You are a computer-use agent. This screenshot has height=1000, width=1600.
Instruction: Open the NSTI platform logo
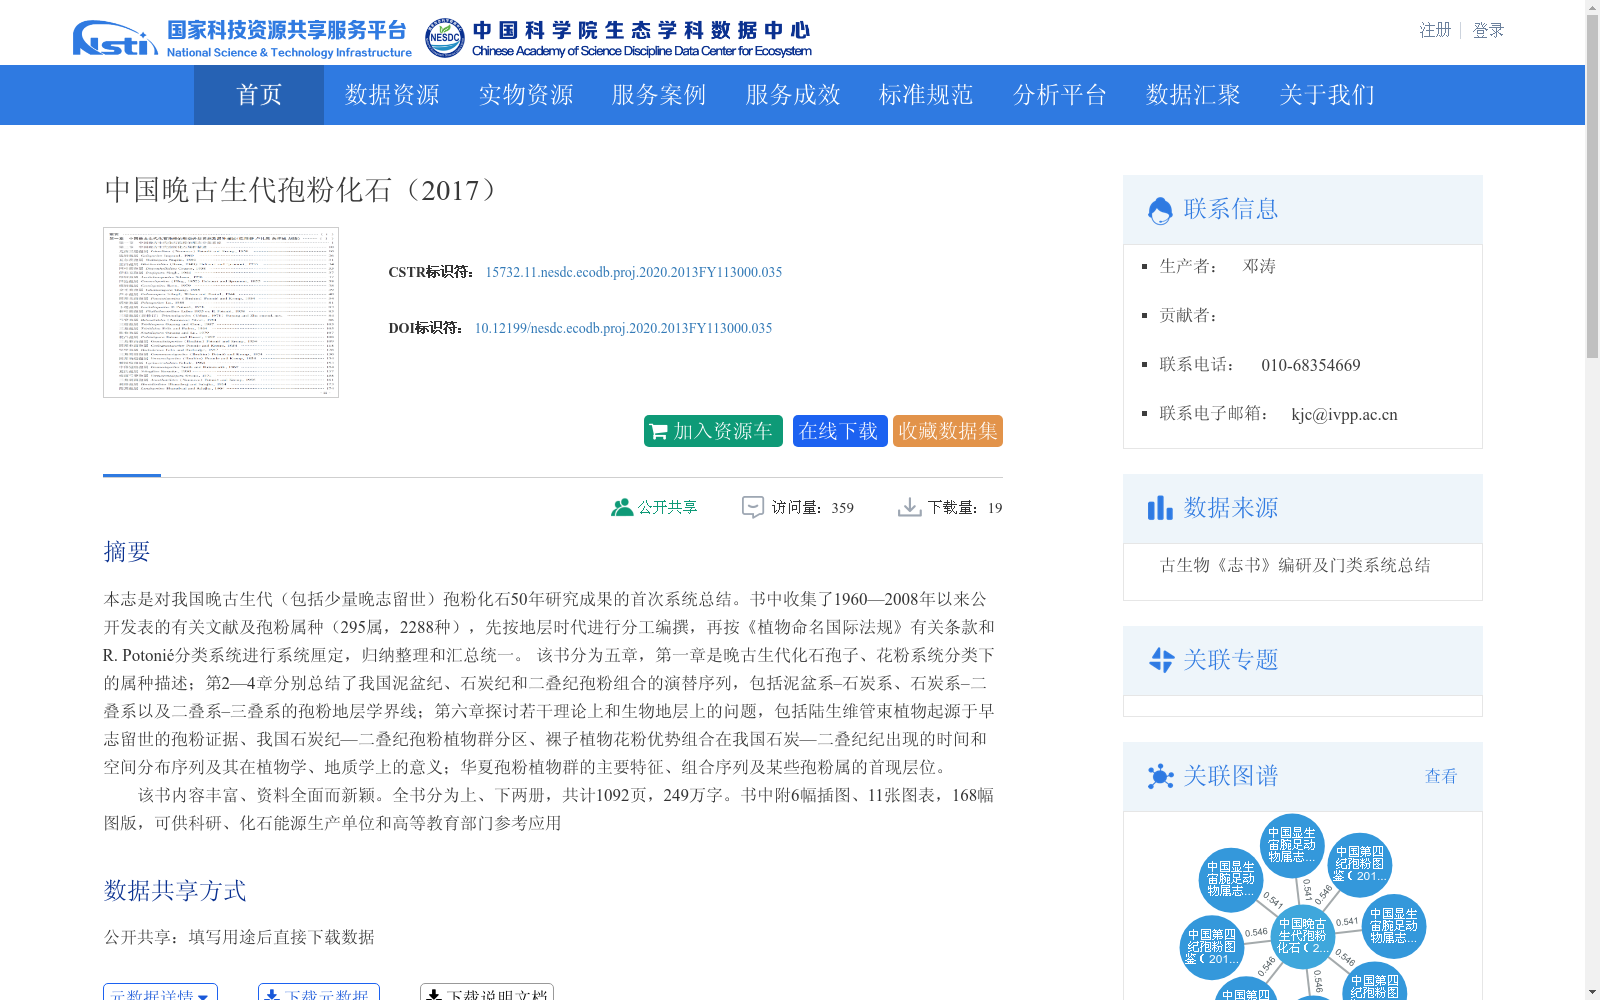tap(242, 38)
